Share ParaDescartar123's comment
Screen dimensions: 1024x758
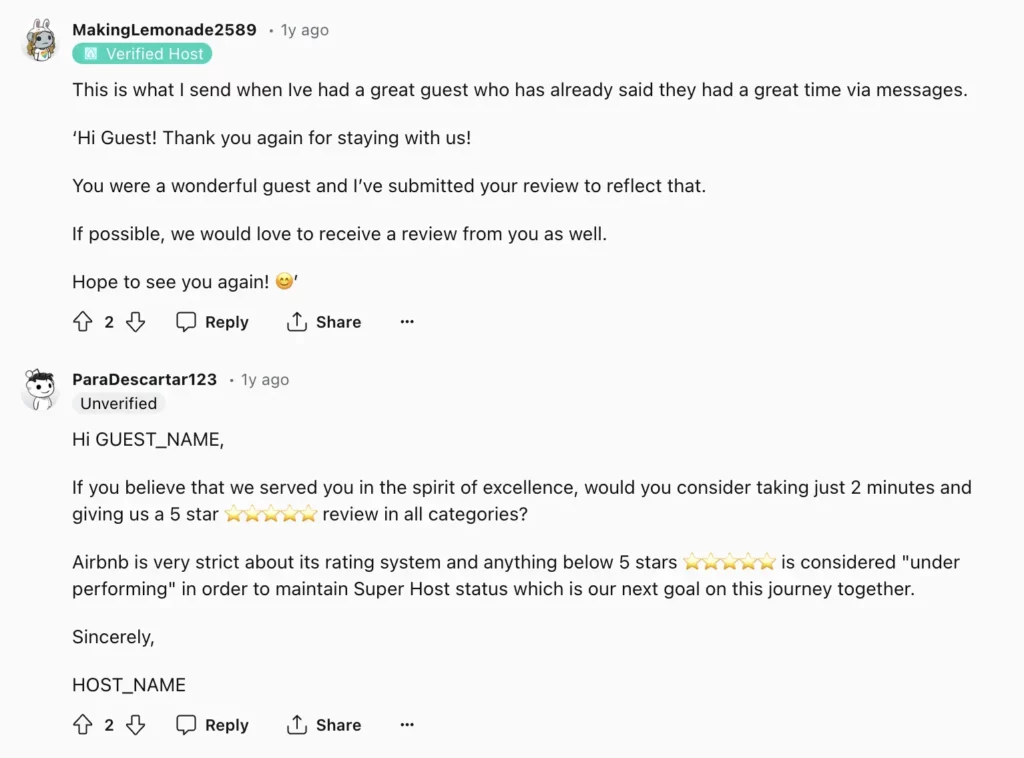[324, 725]
